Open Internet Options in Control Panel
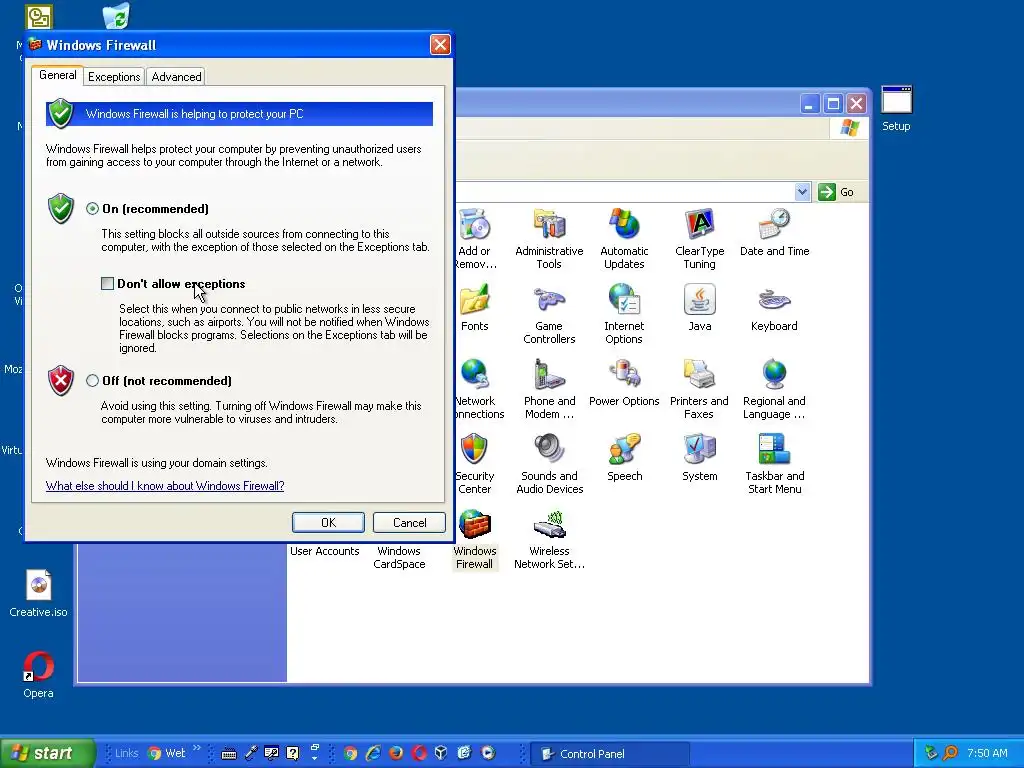 624,314
